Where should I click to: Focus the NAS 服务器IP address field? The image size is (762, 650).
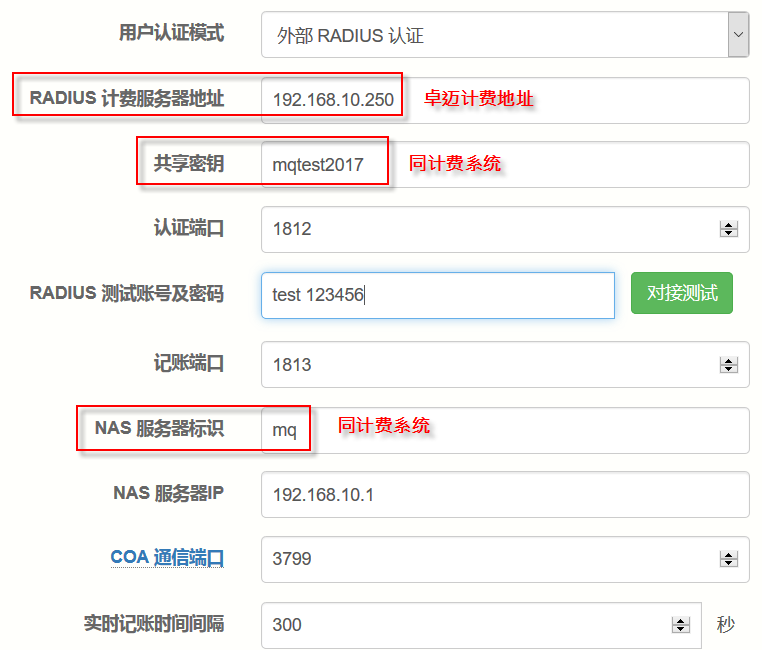point(505,495)
